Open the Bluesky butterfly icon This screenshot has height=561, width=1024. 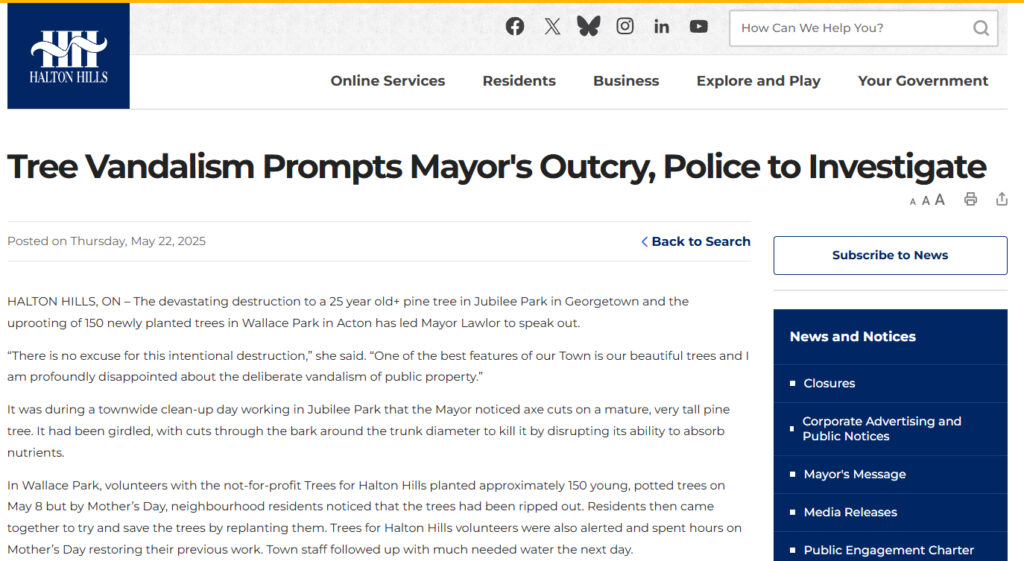tap(588, 26)
